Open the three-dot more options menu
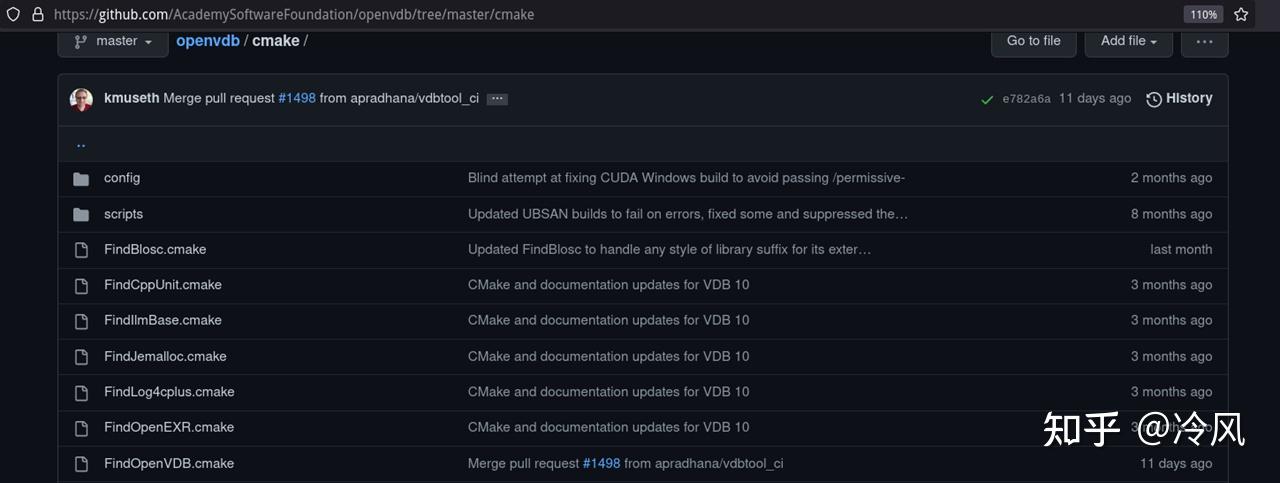 1204,41
